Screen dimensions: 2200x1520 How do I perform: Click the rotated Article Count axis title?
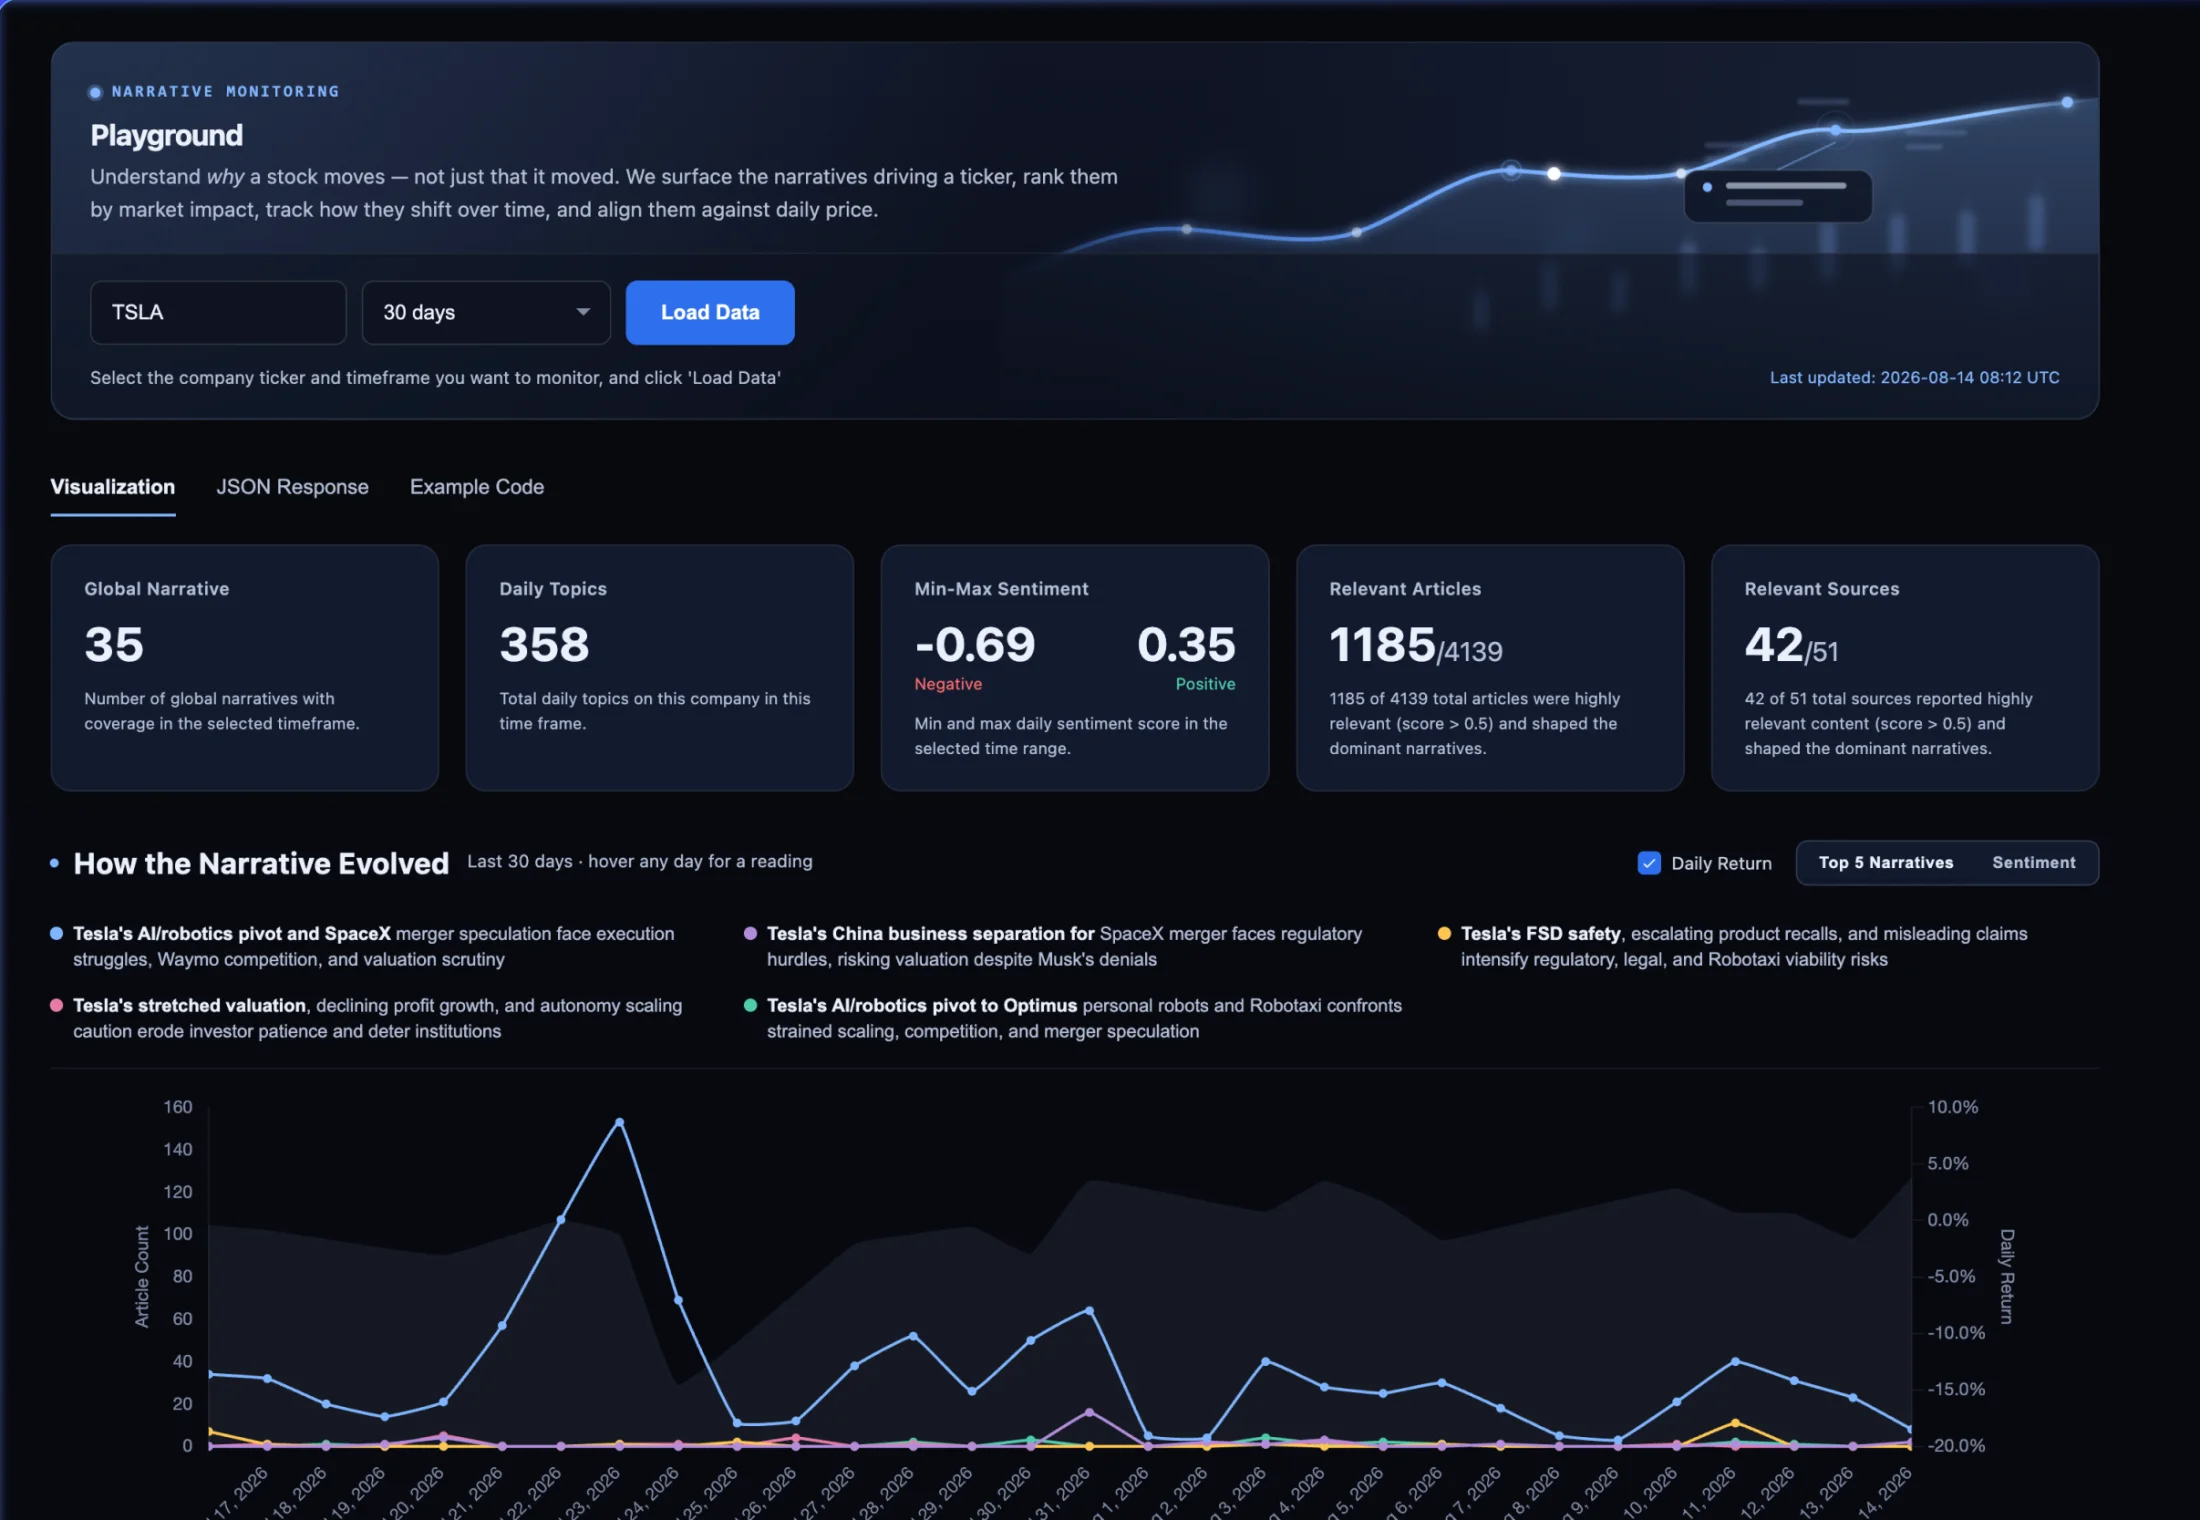[x=142, y=1277]
